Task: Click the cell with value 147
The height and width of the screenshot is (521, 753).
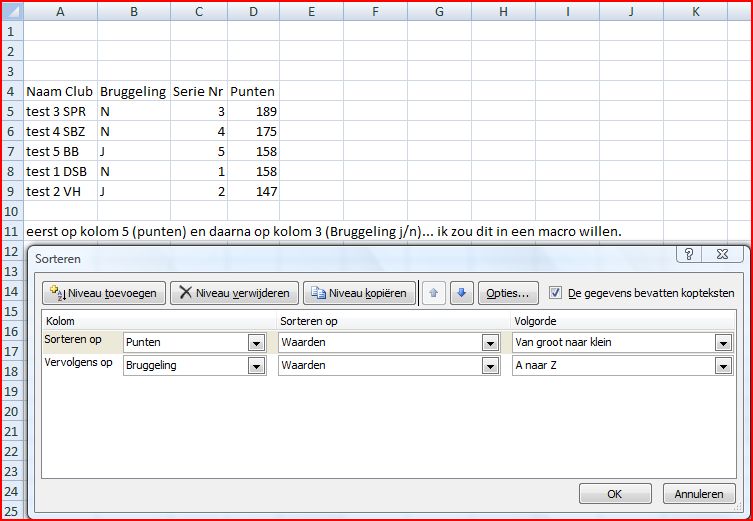Action: click(254, 191)
